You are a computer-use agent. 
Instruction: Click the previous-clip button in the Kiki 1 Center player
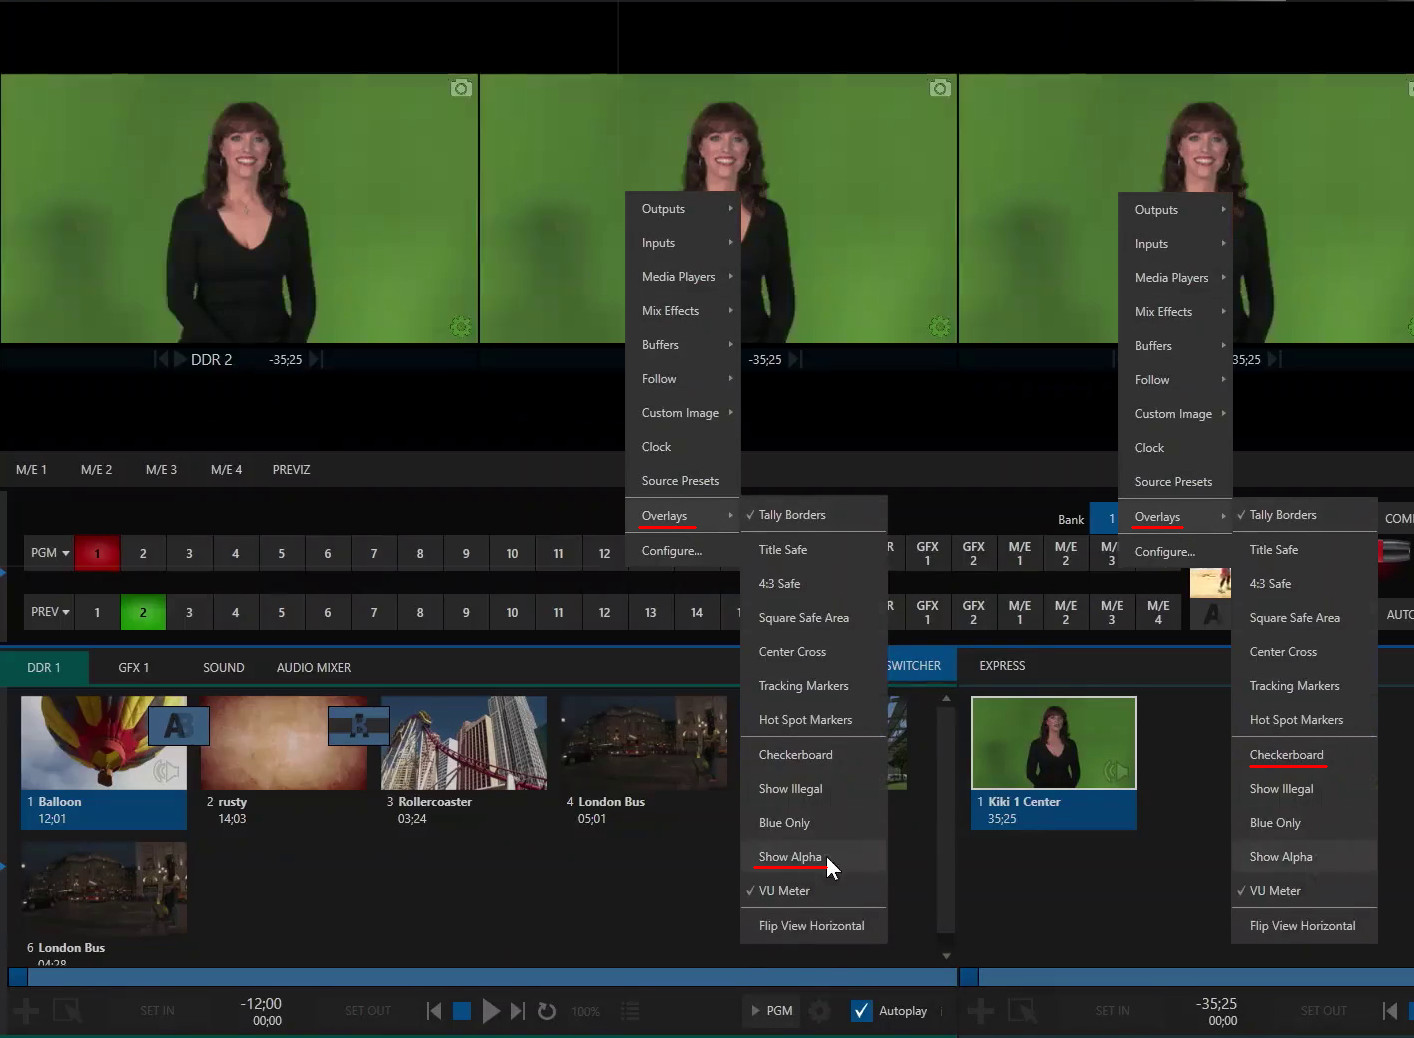coord(1389,1011)
